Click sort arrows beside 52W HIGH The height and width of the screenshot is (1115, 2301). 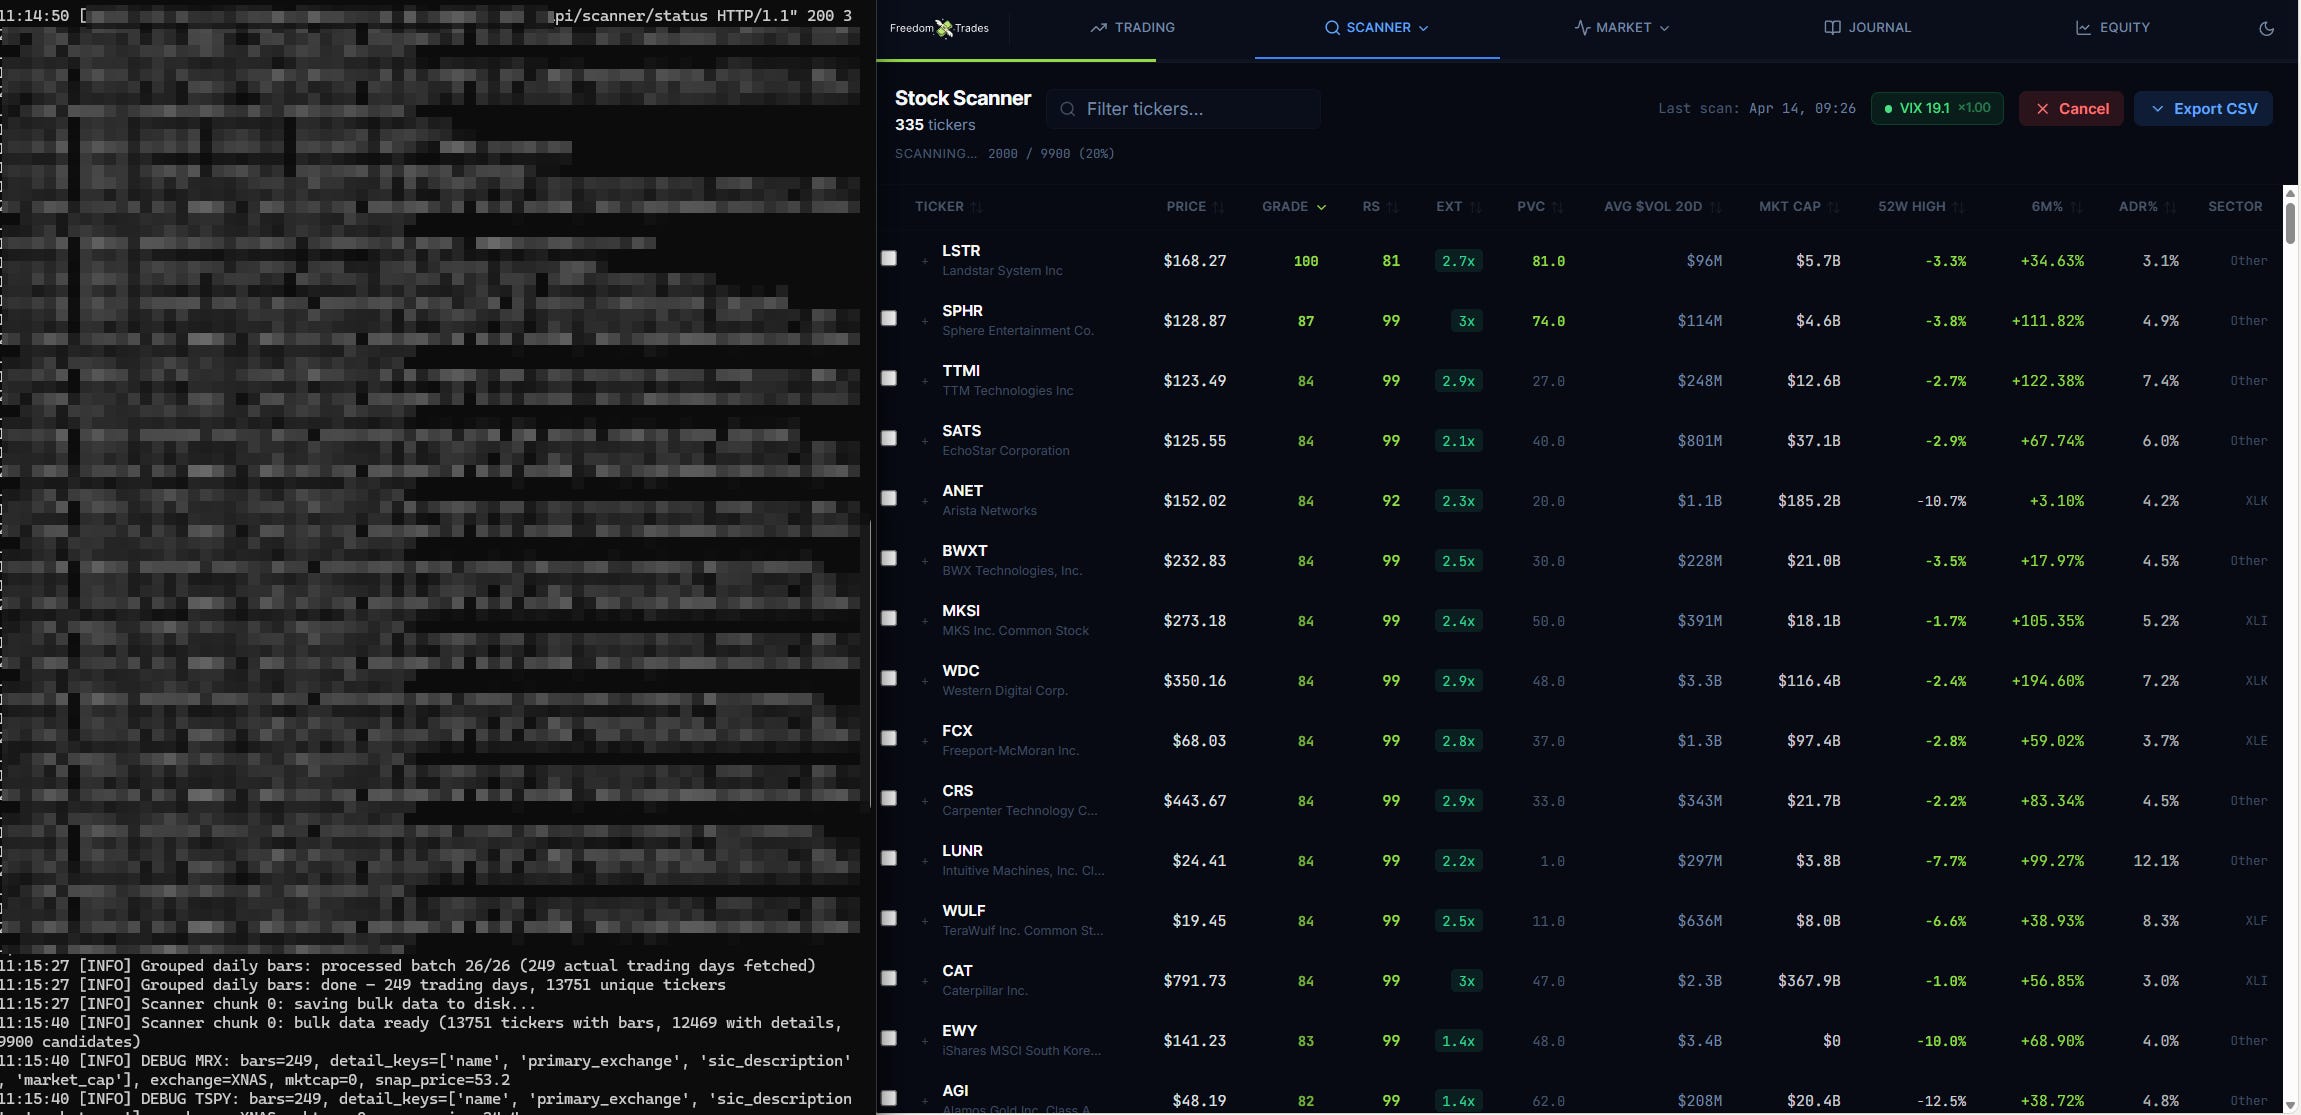[x=1958, y=207]
